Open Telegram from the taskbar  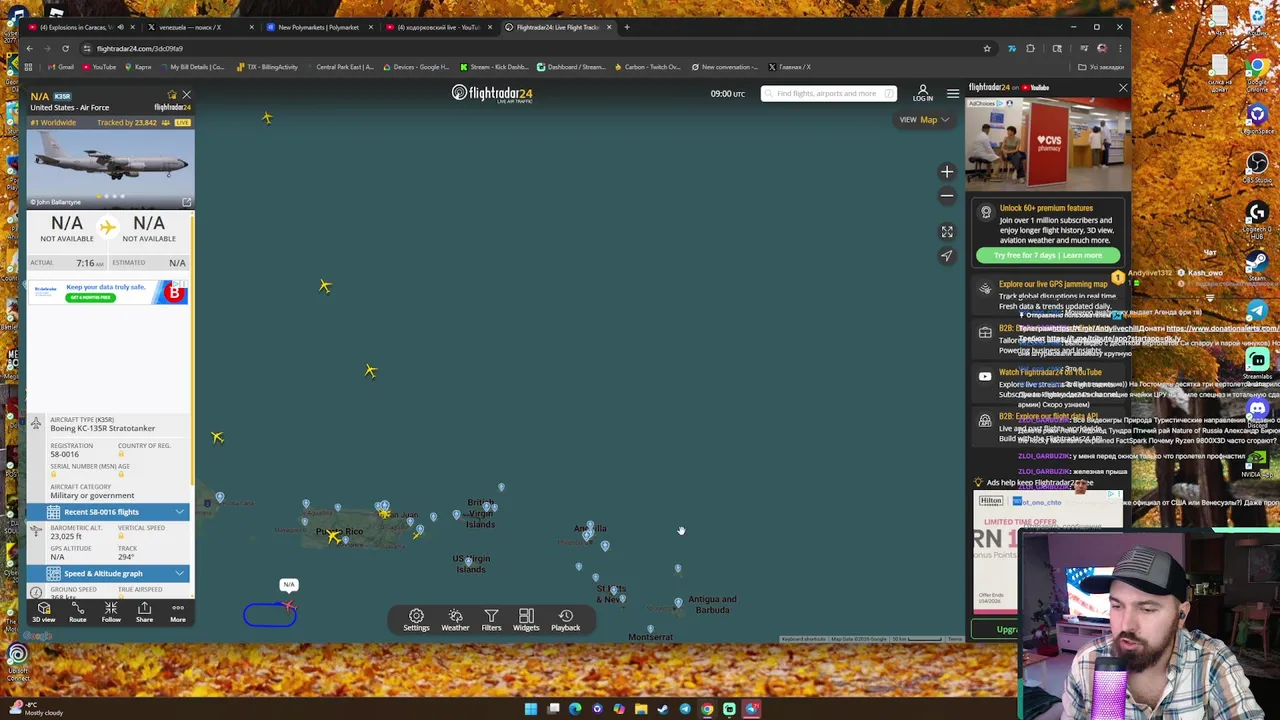tap(685, 709)
